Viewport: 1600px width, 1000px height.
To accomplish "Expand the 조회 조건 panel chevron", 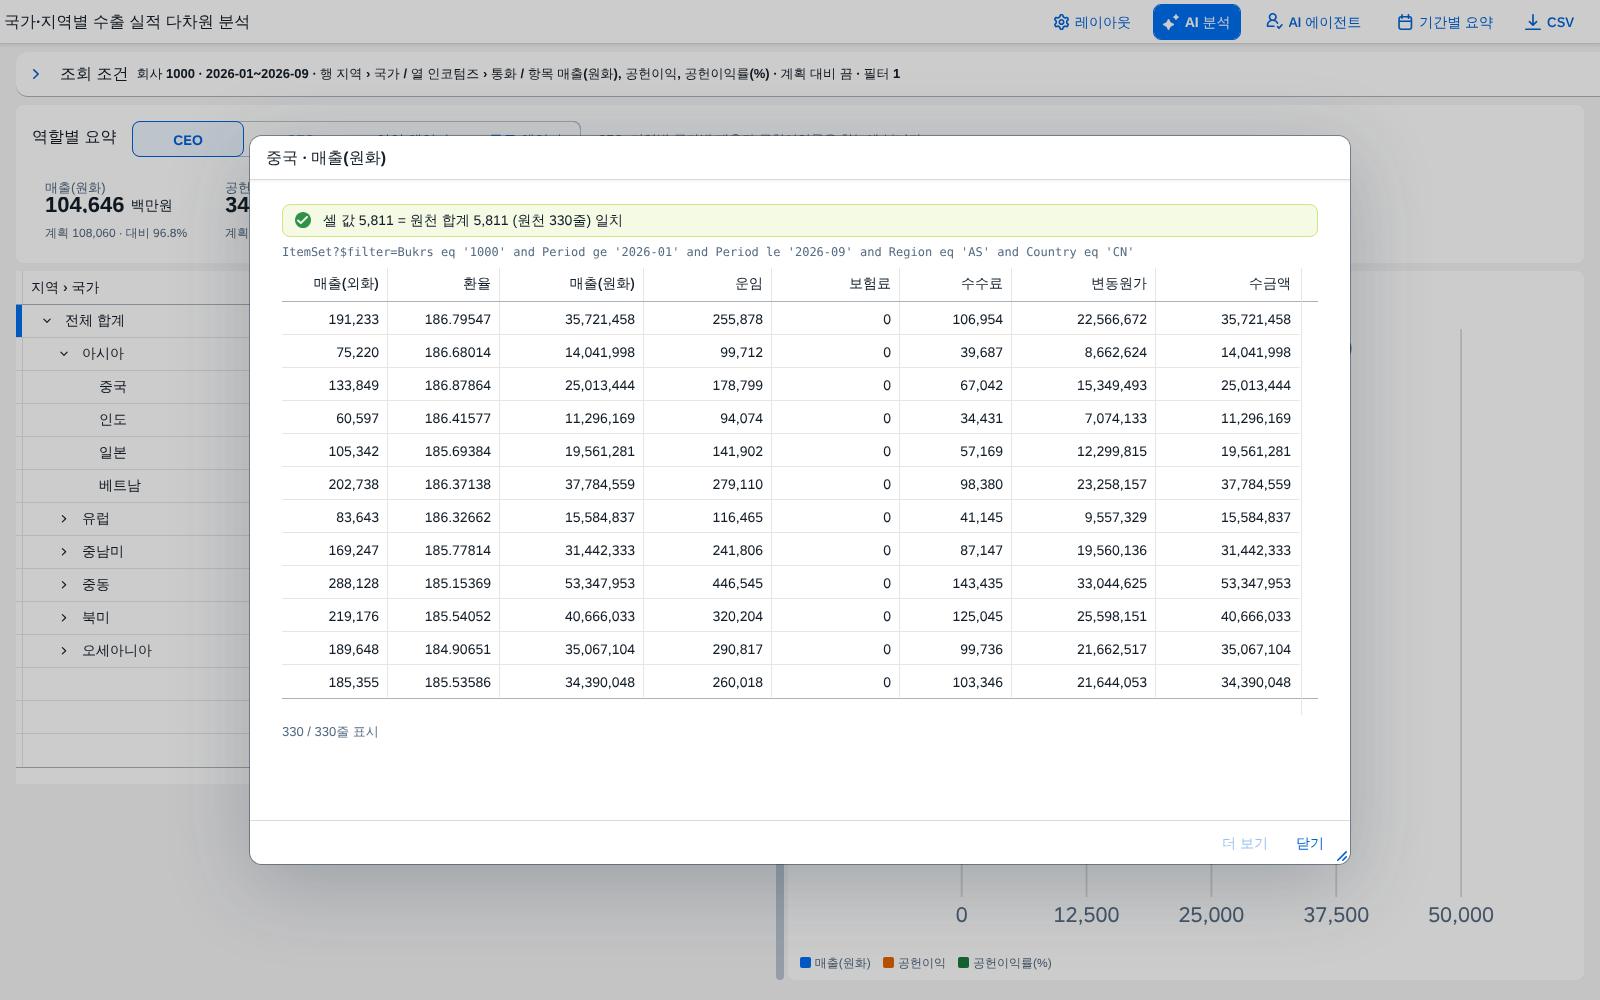I will [36, 74].
